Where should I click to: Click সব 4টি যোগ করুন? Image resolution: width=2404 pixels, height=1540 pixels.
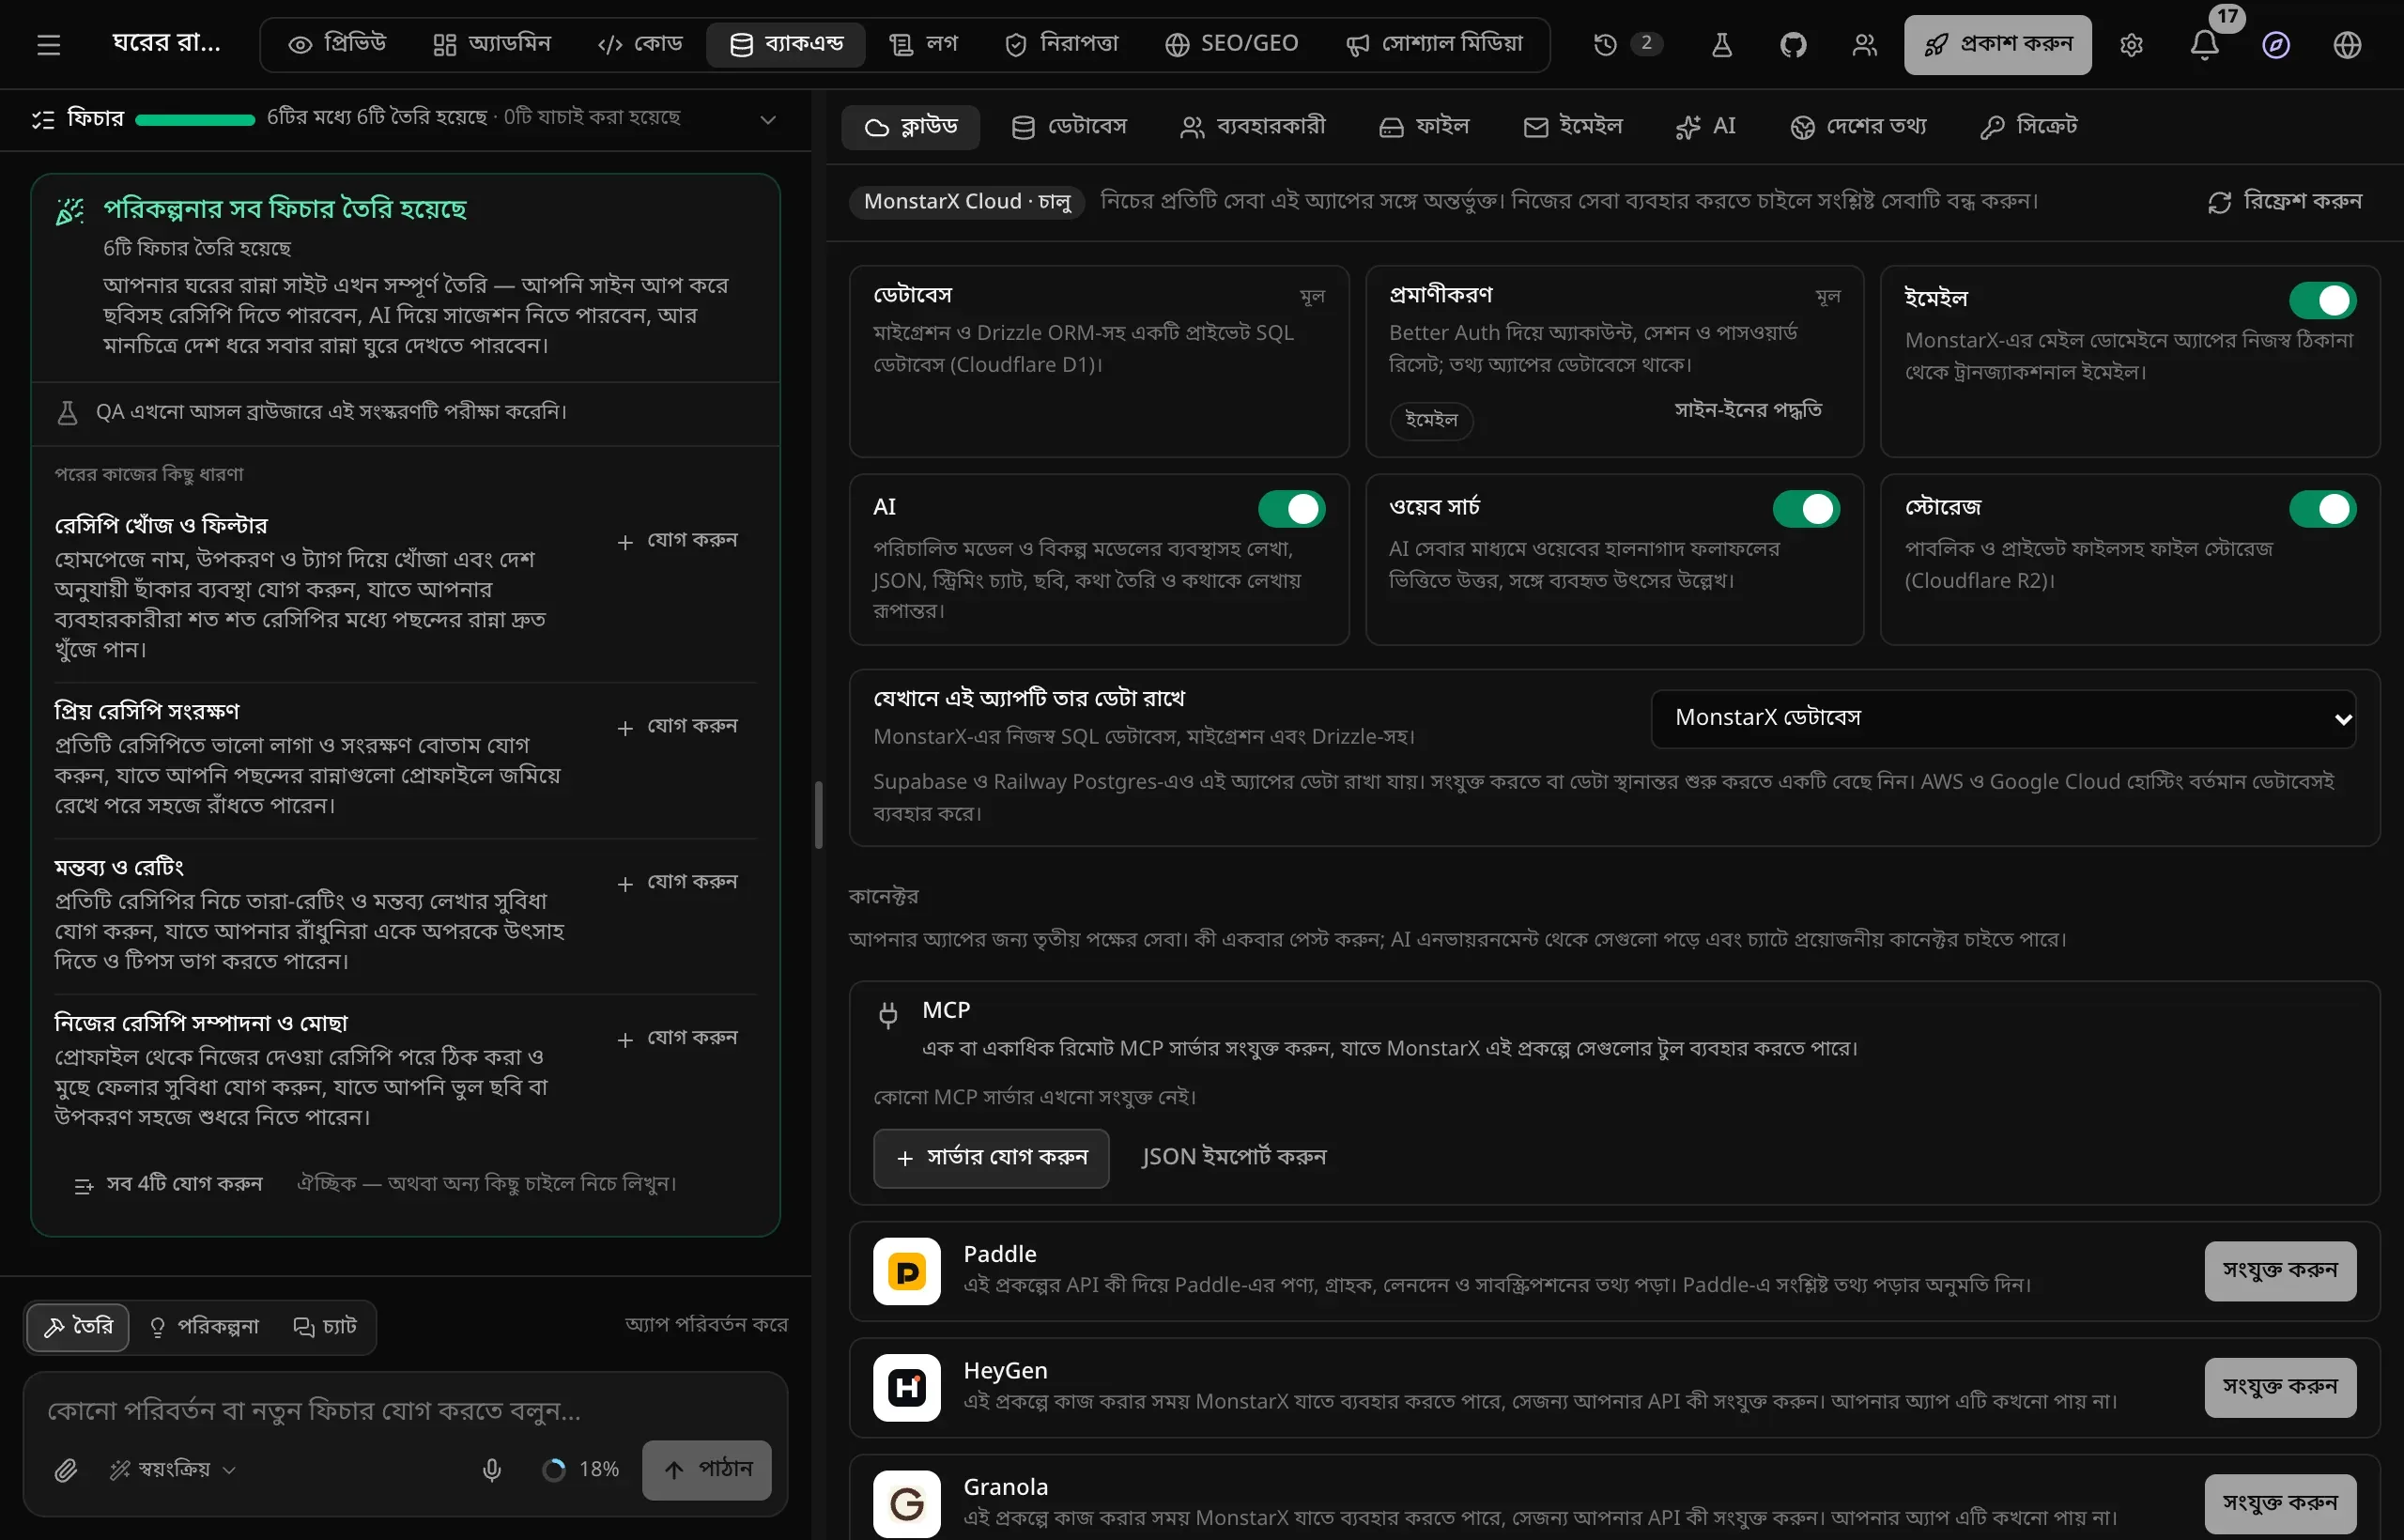point(168,1184)
